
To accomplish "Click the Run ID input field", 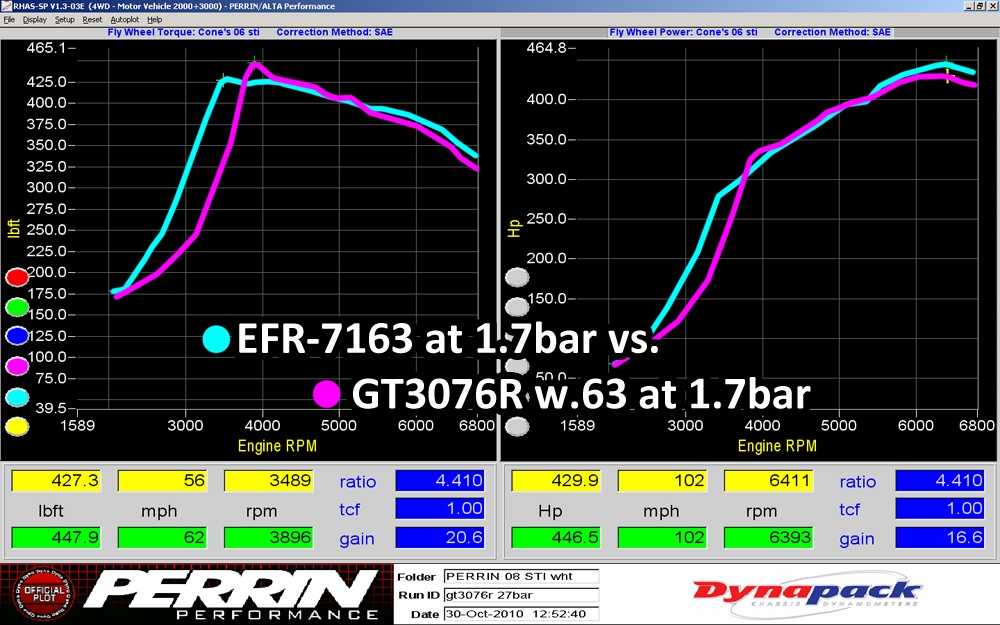I will [x=521, y=595].
